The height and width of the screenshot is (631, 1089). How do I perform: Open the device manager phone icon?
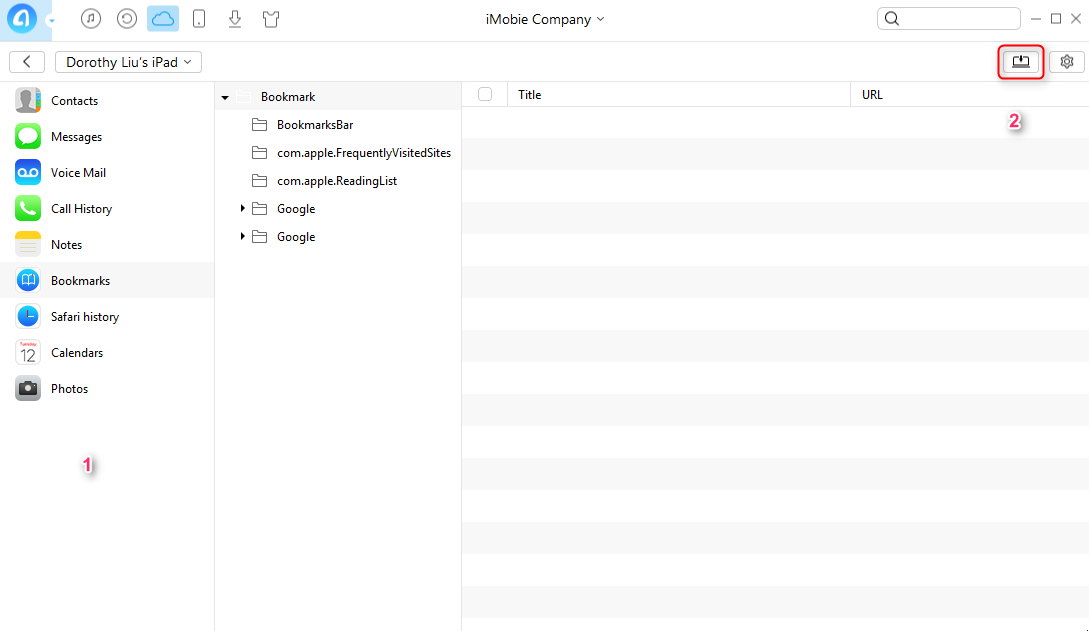199,19
